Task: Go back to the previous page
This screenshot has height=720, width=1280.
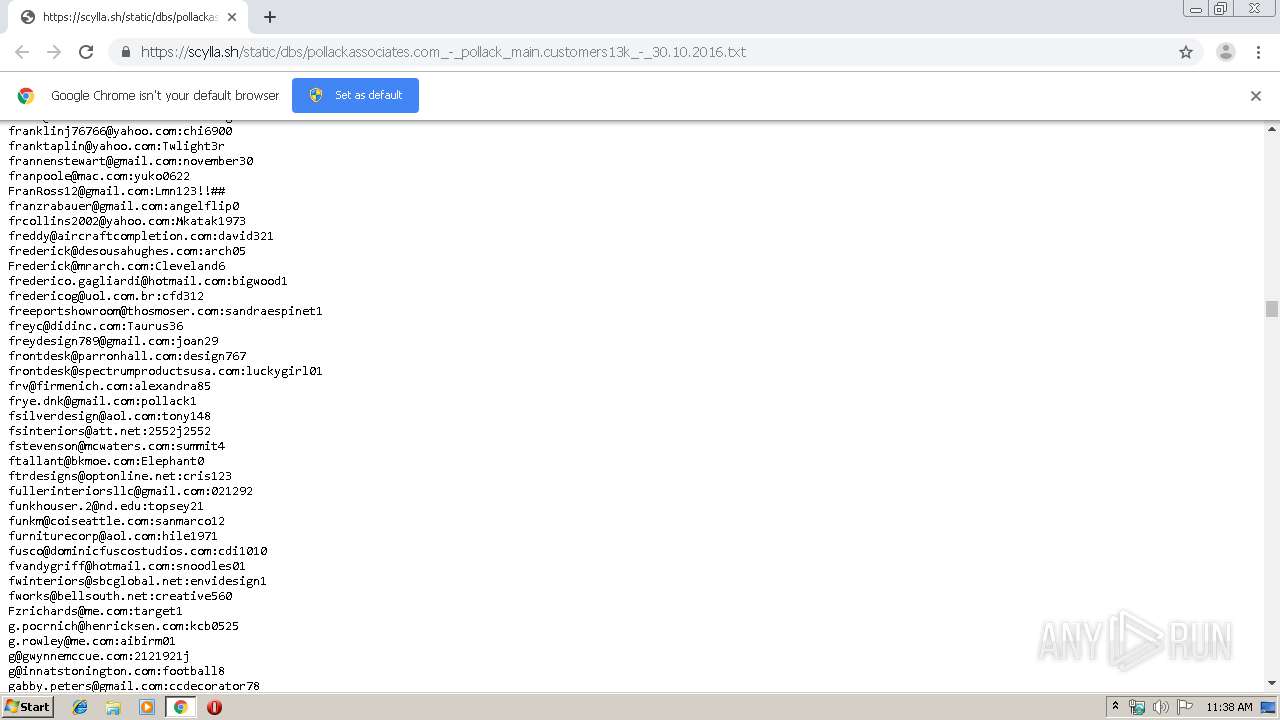Action: coord(22,52)
